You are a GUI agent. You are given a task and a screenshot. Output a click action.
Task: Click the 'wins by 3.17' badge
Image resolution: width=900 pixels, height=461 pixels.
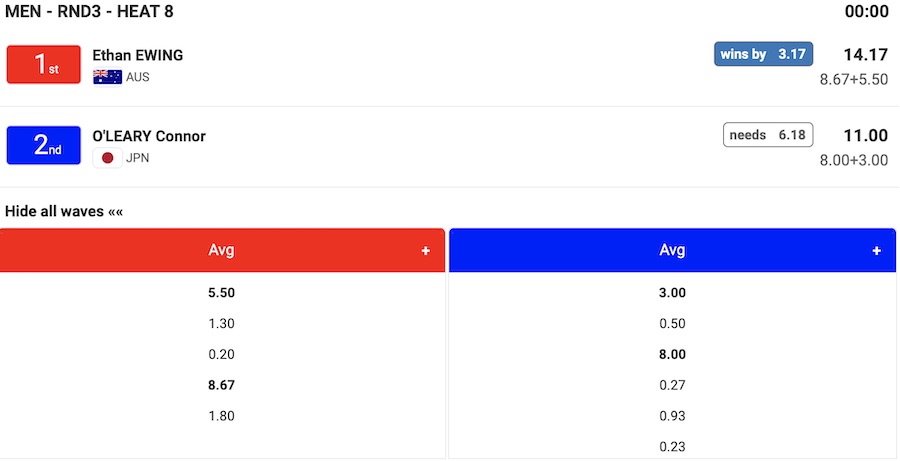(x=764, y=54)
